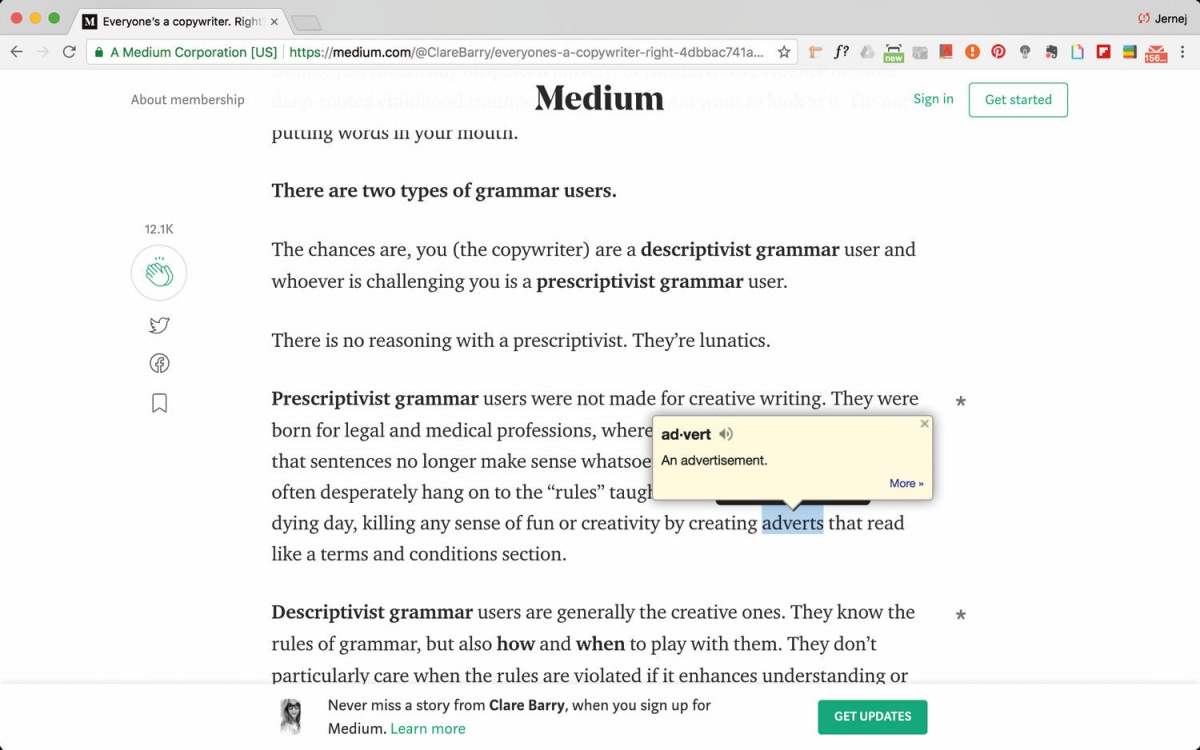View the site security lock information

98,52
